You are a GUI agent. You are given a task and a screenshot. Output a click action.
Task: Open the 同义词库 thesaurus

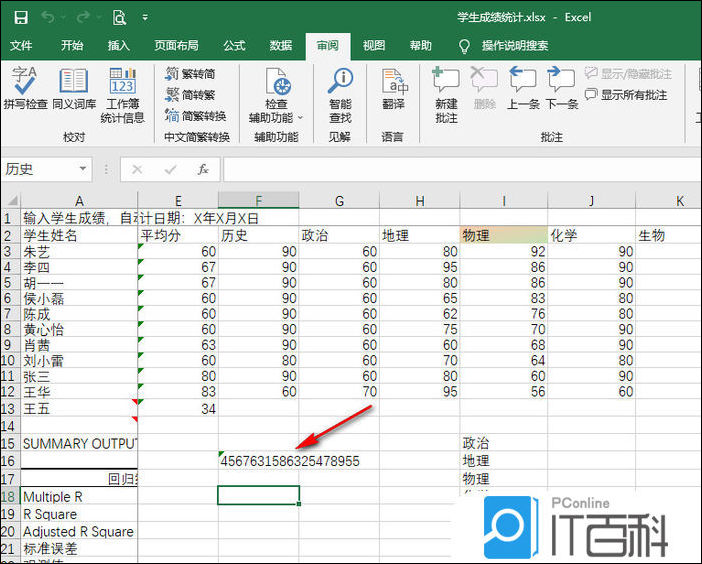(x=74, y=88)
